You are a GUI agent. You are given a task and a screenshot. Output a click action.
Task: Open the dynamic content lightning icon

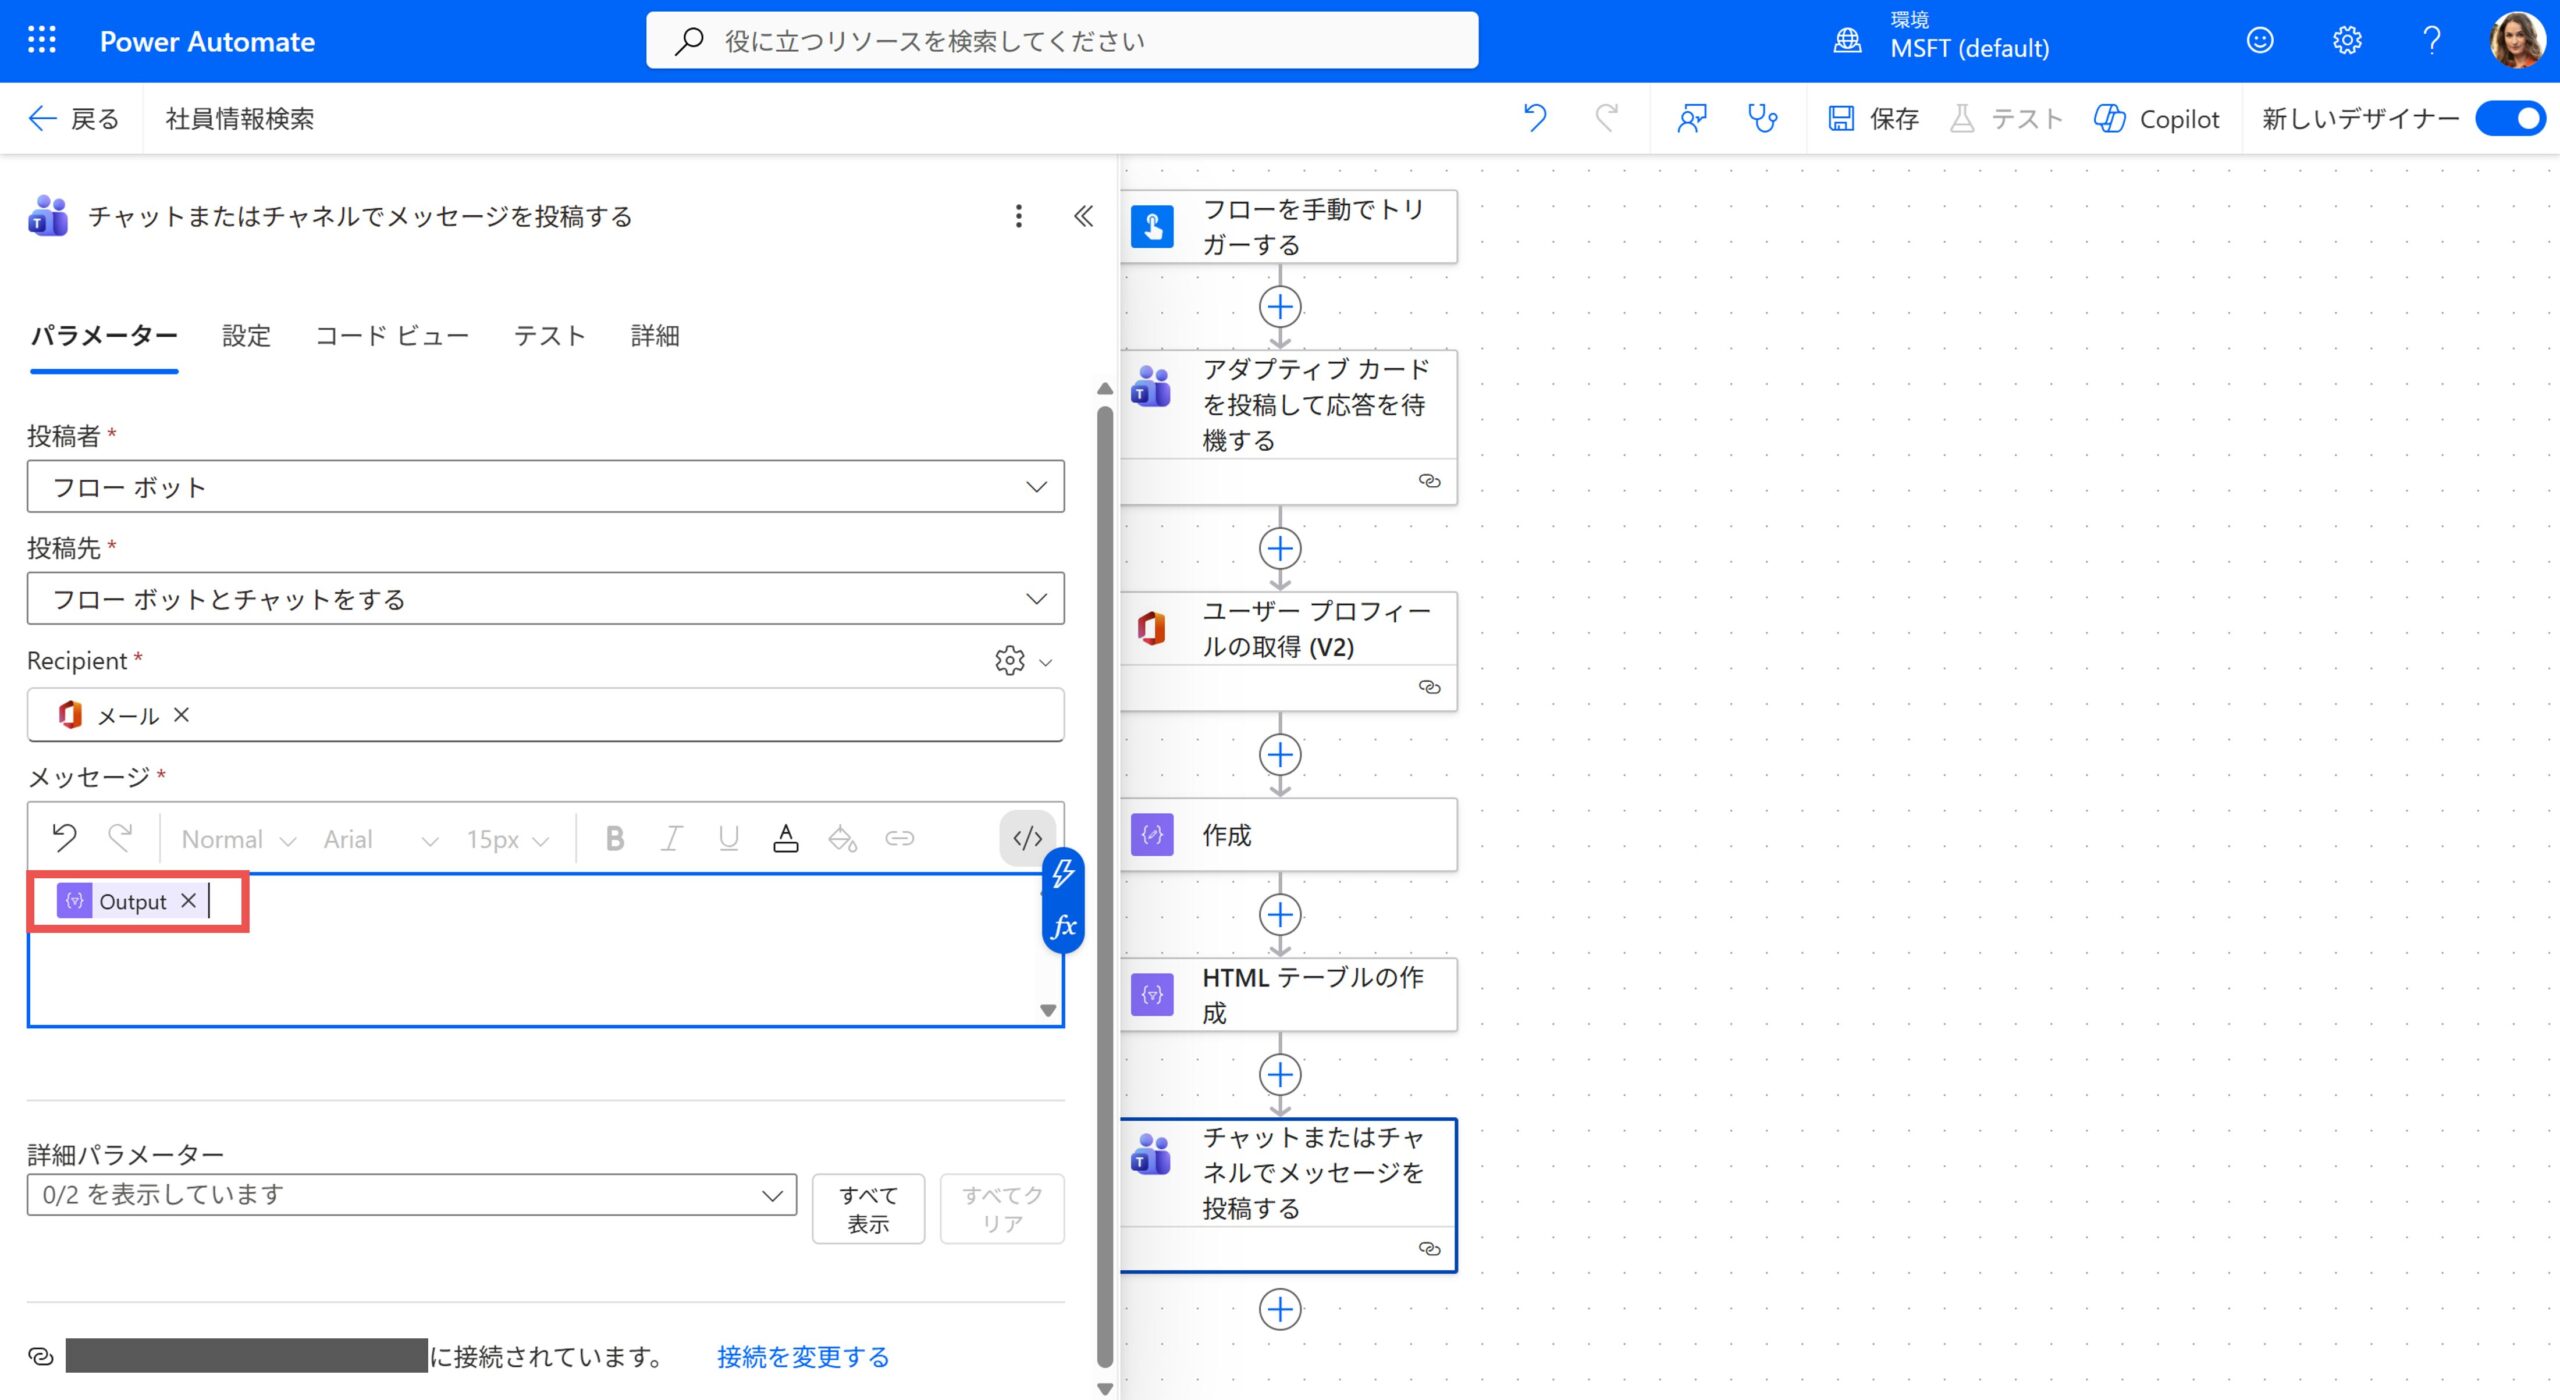[x=1063, y=874]
